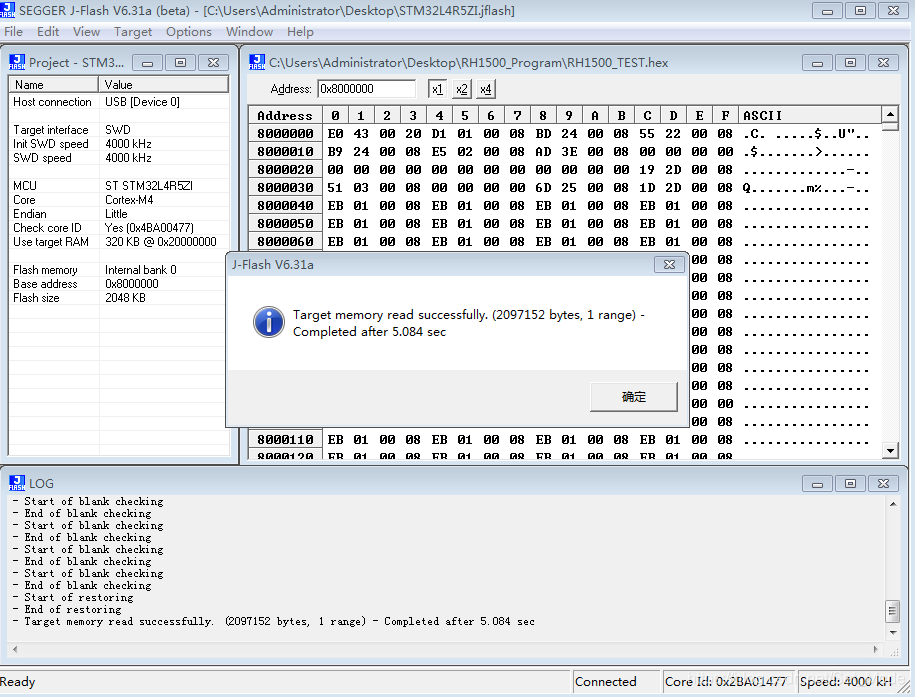Image resolution: width=915 pixels, height=697 pixels.
Task: Set hex view to x2 byte width
Action: pyautogui.click(x=462, y=89)
